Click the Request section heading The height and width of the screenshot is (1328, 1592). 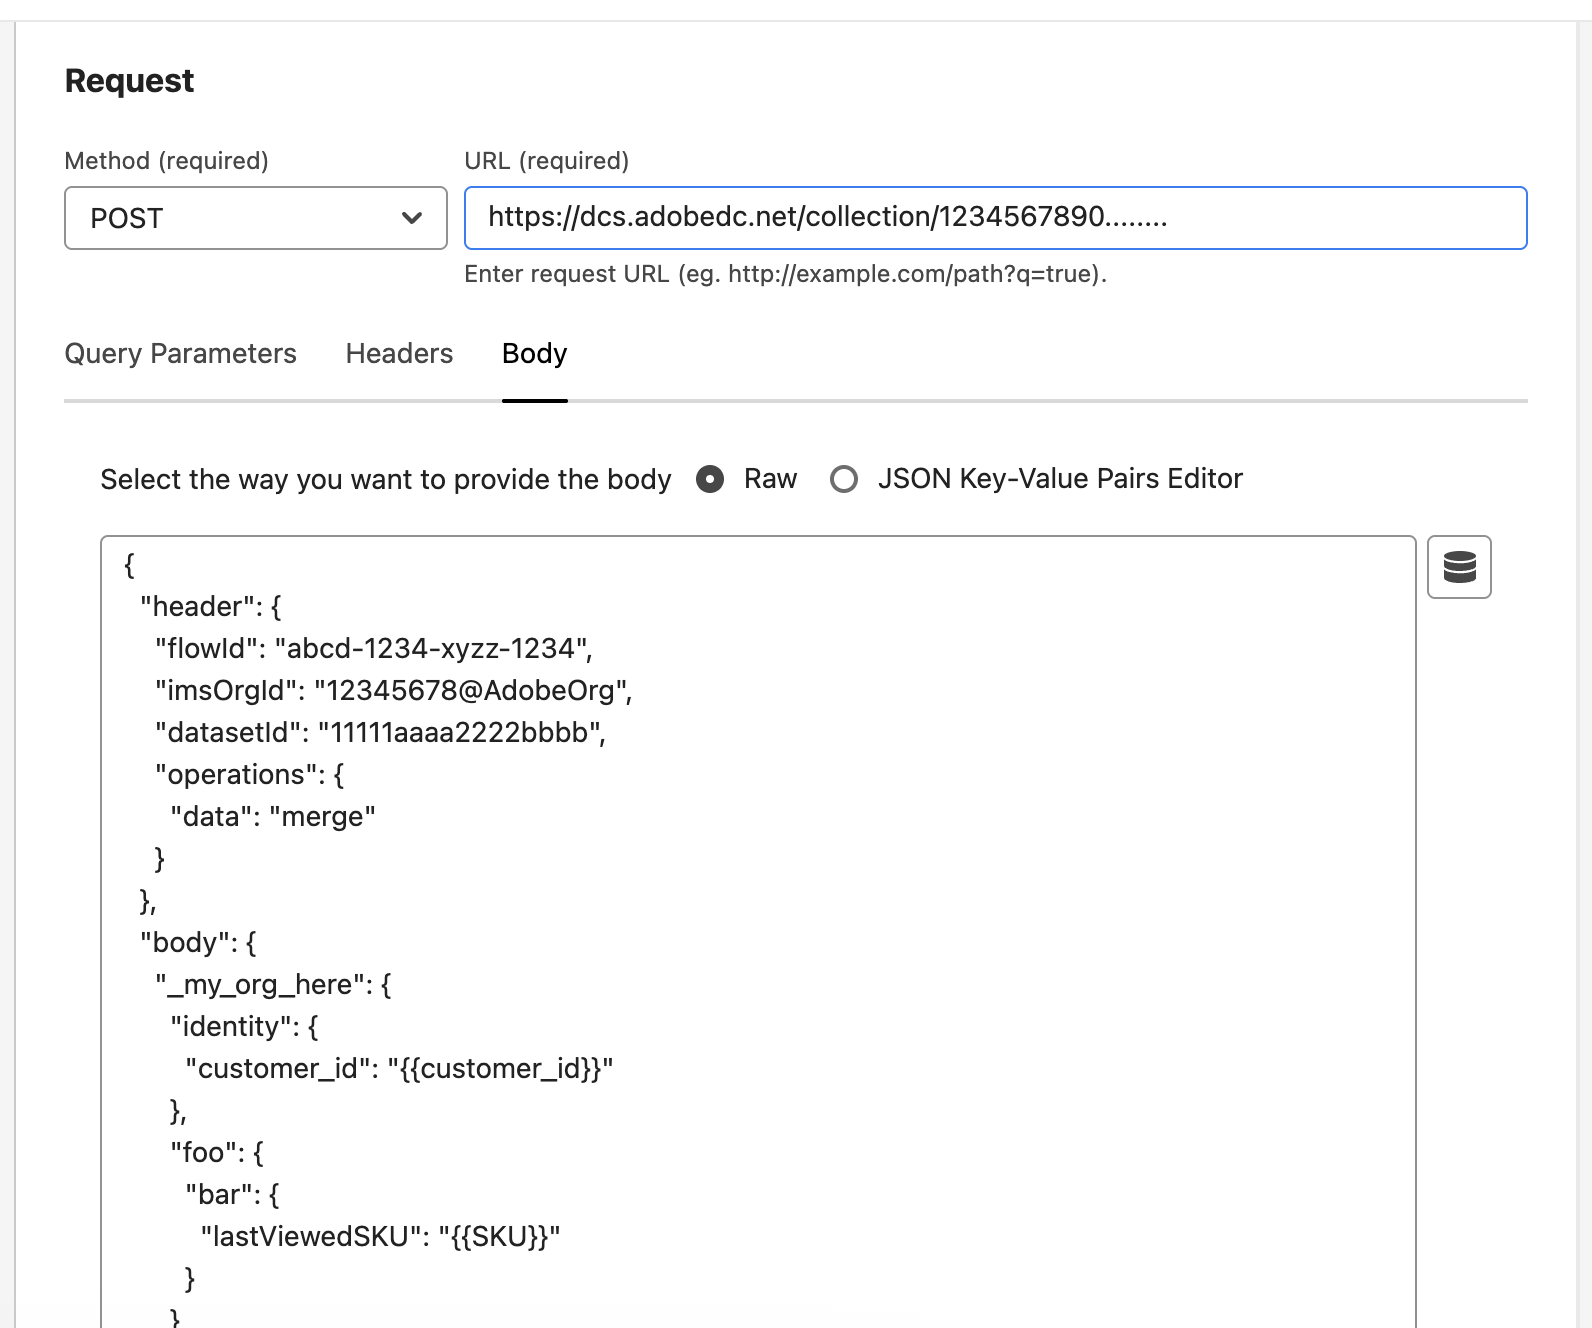pyautogui.click(x=129, y=81)
